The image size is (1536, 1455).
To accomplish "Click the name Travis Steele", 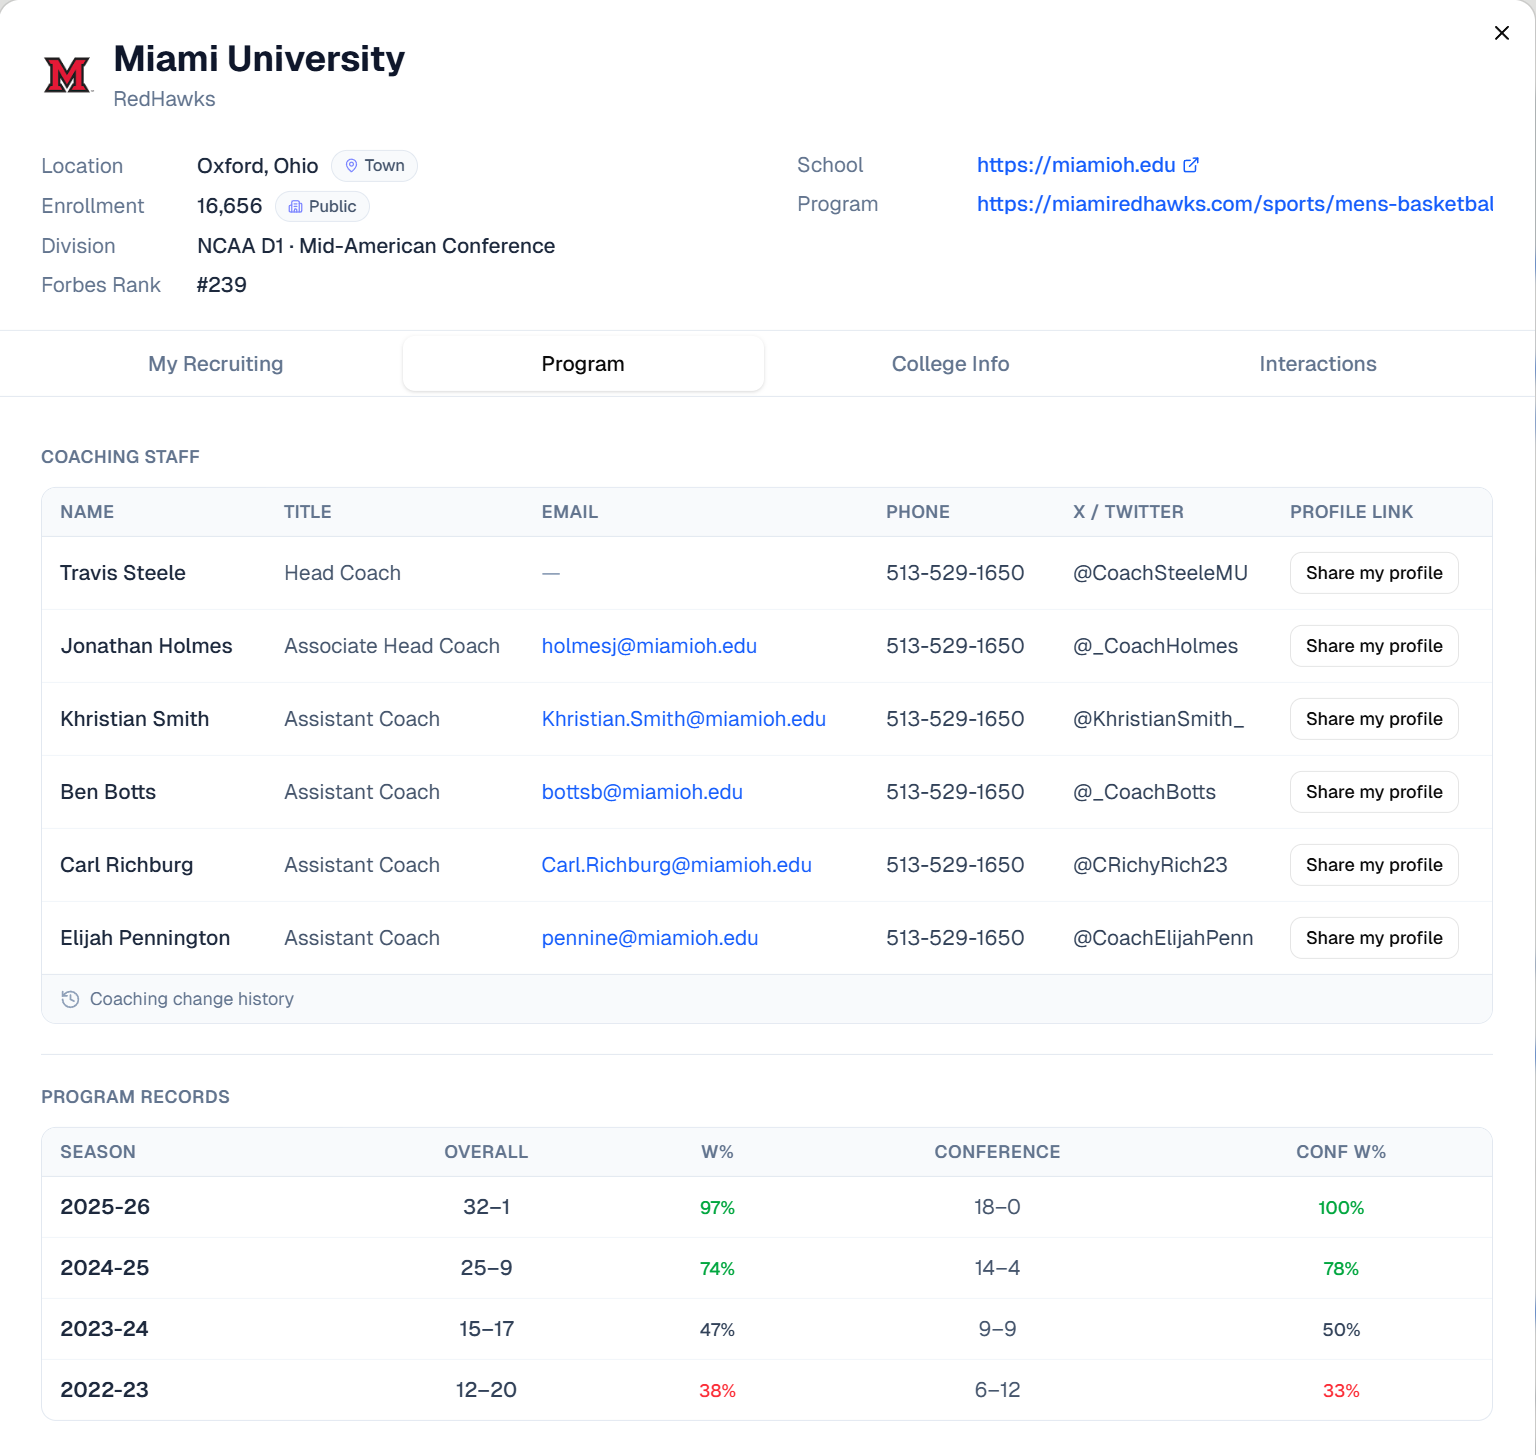I will 123,573.
